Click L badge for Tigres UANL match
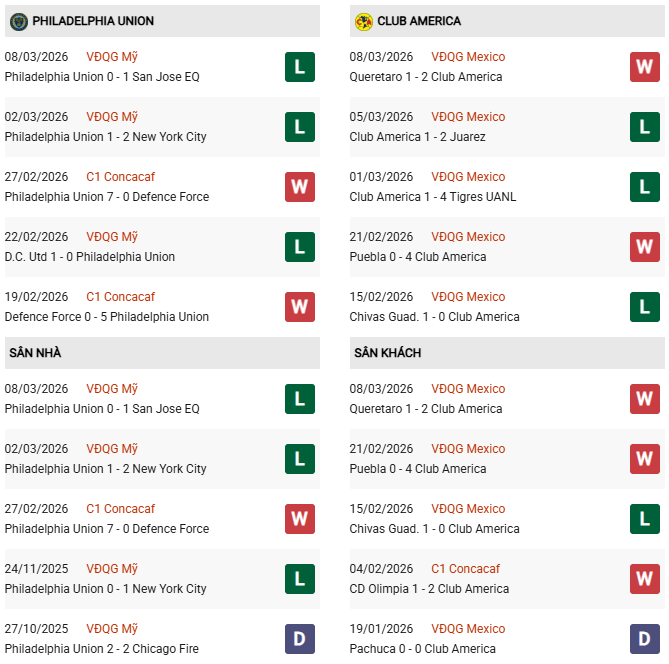The width and height of the screenshot is (669, 664). tap(645, 187)
